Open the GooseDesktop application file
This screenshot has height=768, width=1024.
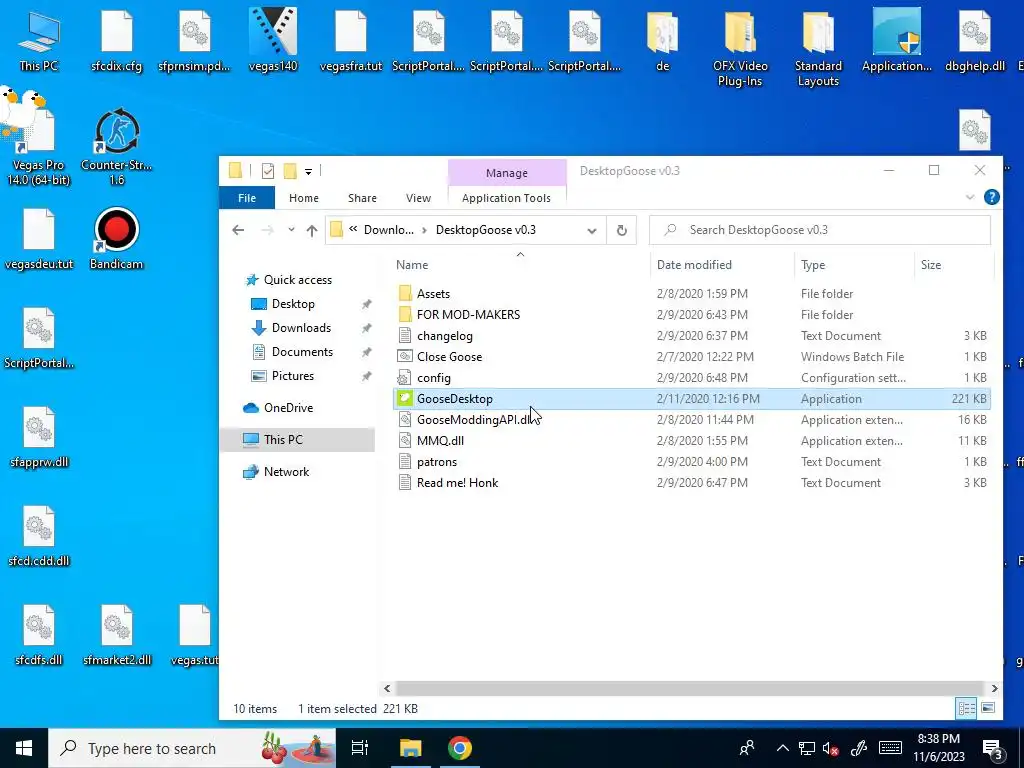click(692, 398)
